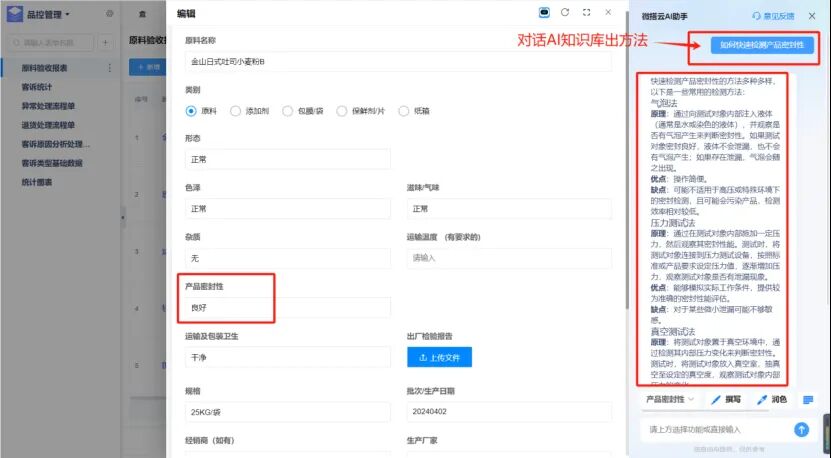Click the 微搭云AI助手 panel title

tap(665, 16)
